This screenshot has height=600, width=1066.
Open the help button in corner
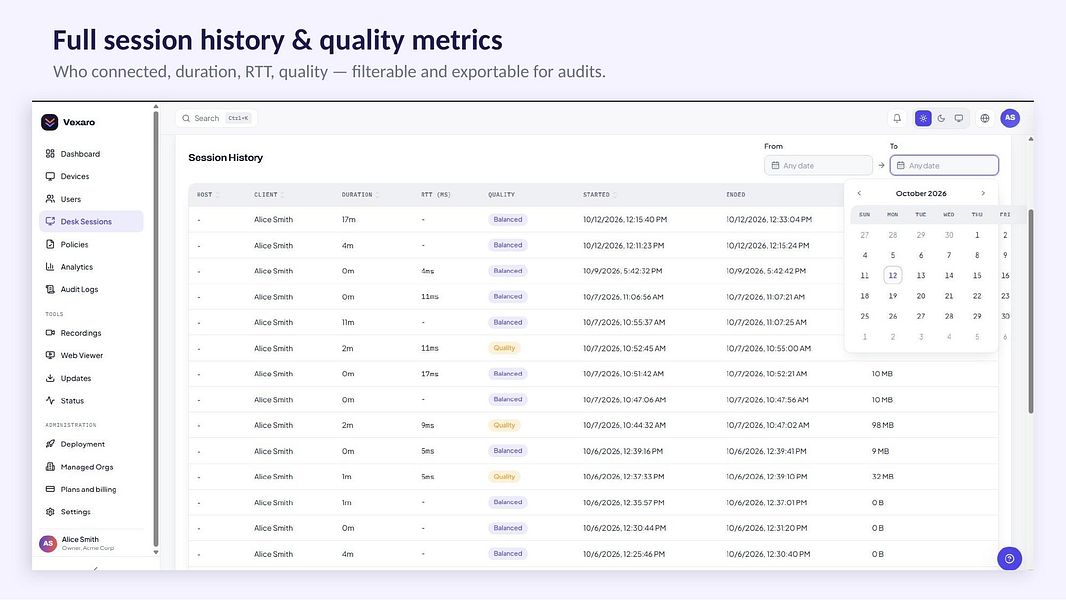pos(1010,559)
